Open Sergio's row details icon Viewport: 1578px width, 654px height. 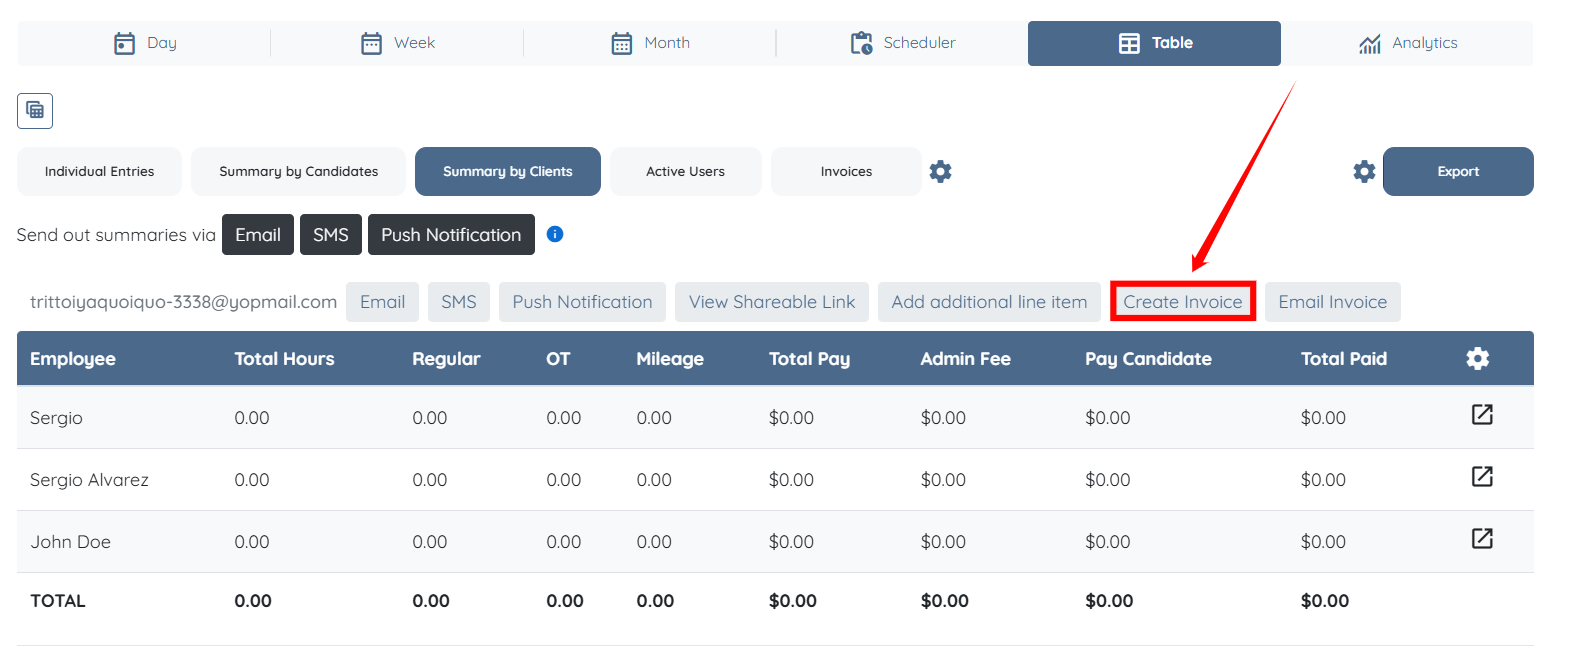(1482, 415)
